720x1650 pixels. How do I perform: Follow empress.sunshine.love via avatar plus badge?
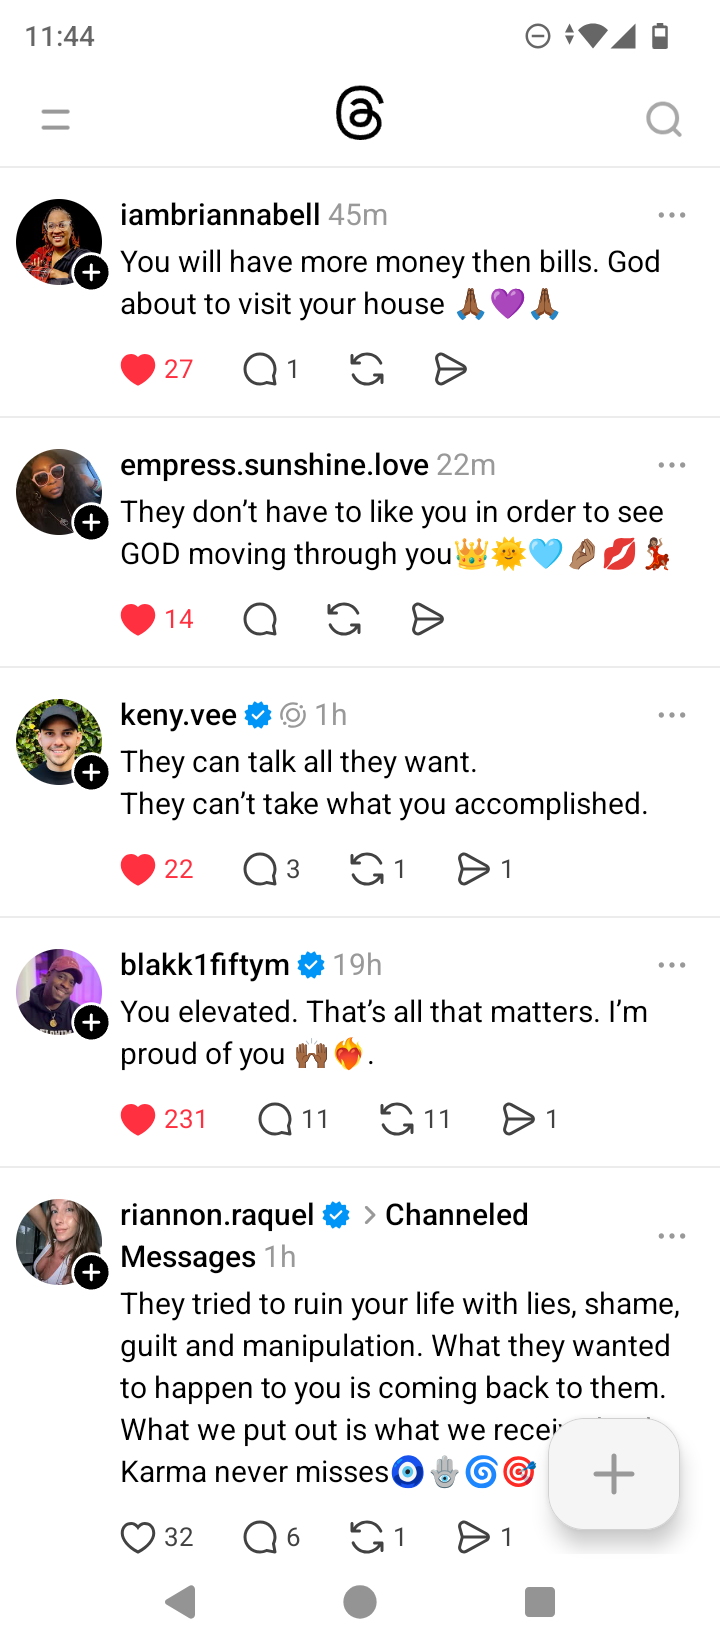(92, 522)
